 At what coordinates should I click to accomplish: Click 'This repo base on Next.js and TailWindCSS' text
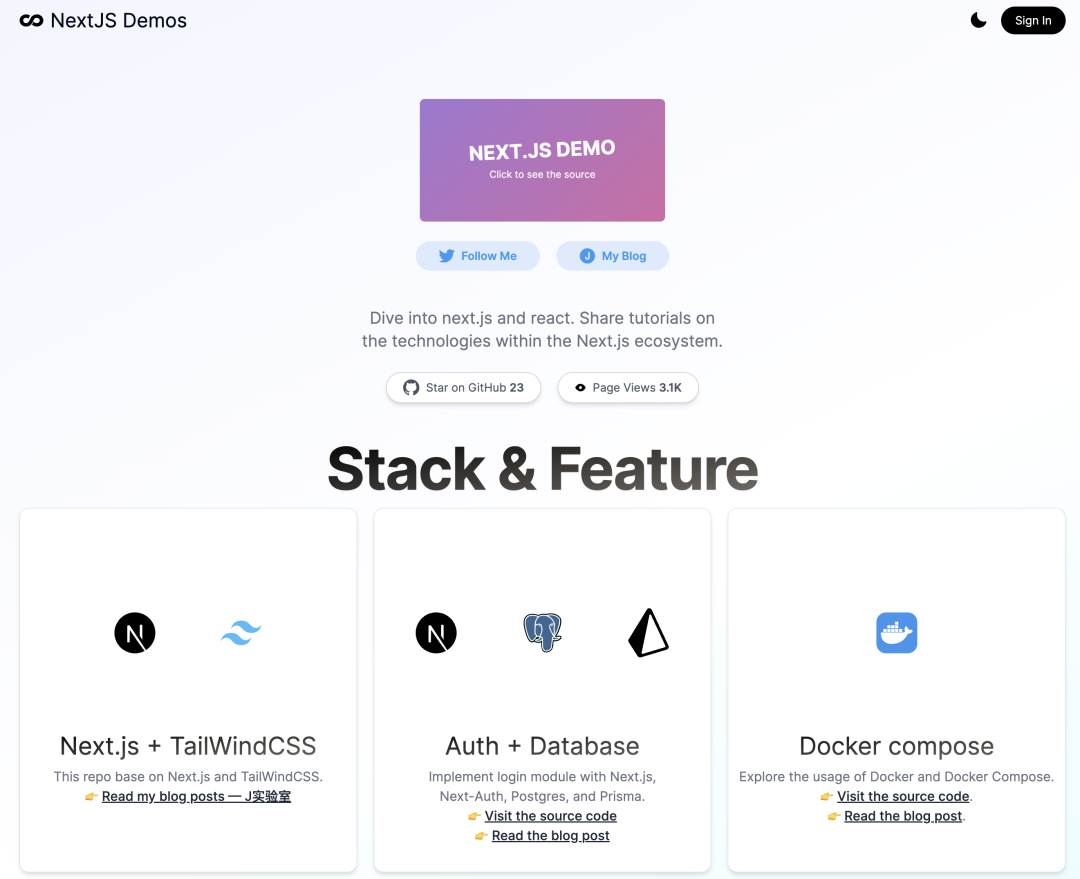click(188, 776)
